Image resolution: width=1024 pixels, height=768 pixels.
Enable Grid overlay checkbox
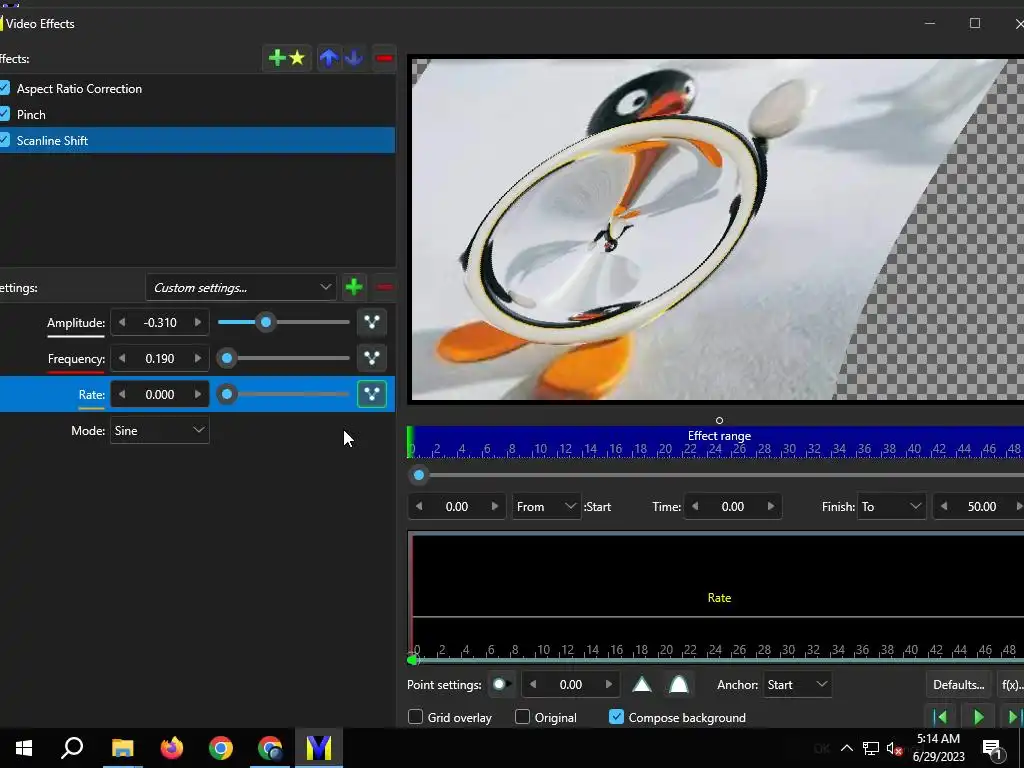[x=415, y=717]
